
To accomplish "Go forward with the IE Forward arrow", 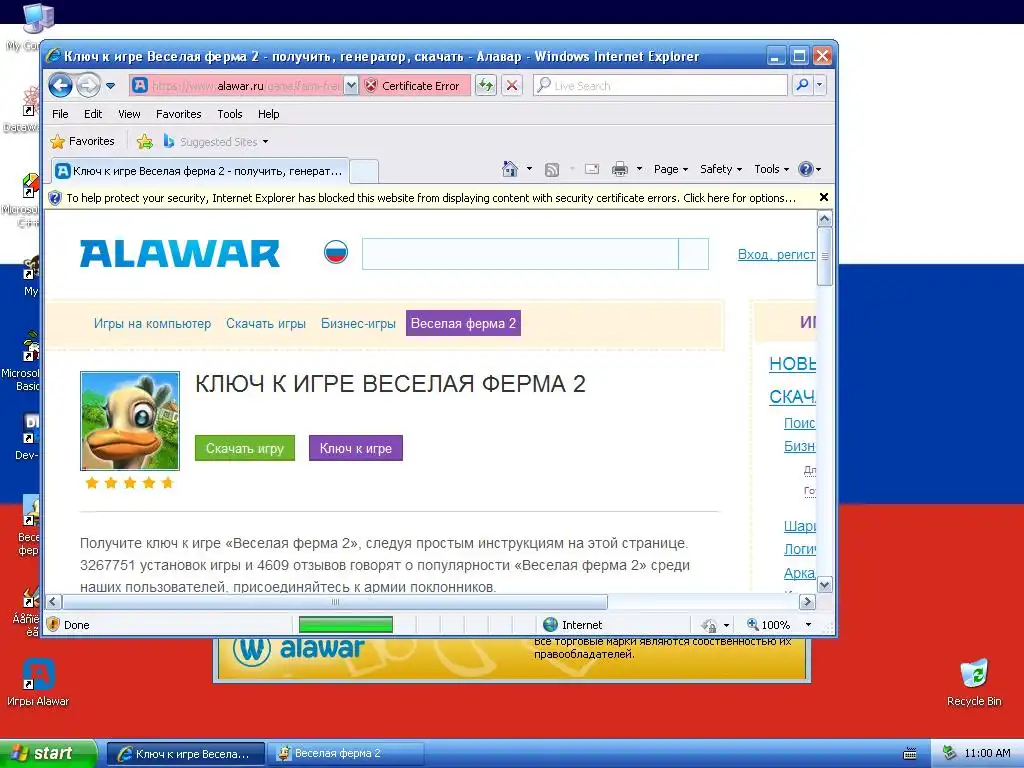I will tap(88, 86).
